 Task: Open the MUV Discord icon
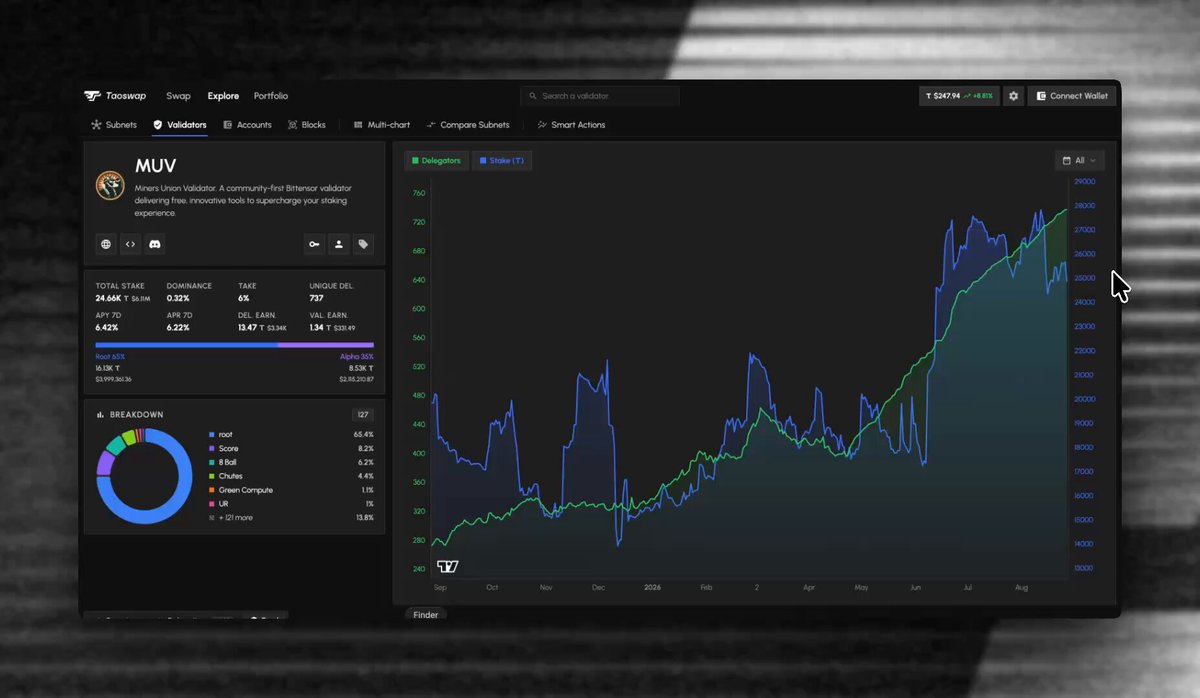[155, 244]
